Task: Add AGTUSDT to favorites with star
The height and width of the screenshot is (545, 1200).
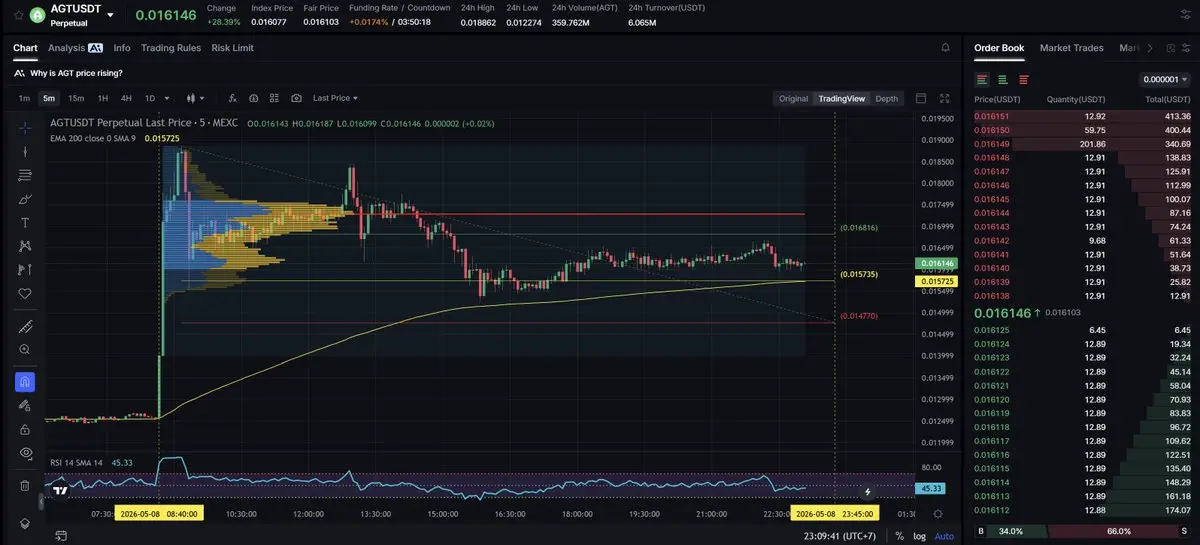Action: 18,15
